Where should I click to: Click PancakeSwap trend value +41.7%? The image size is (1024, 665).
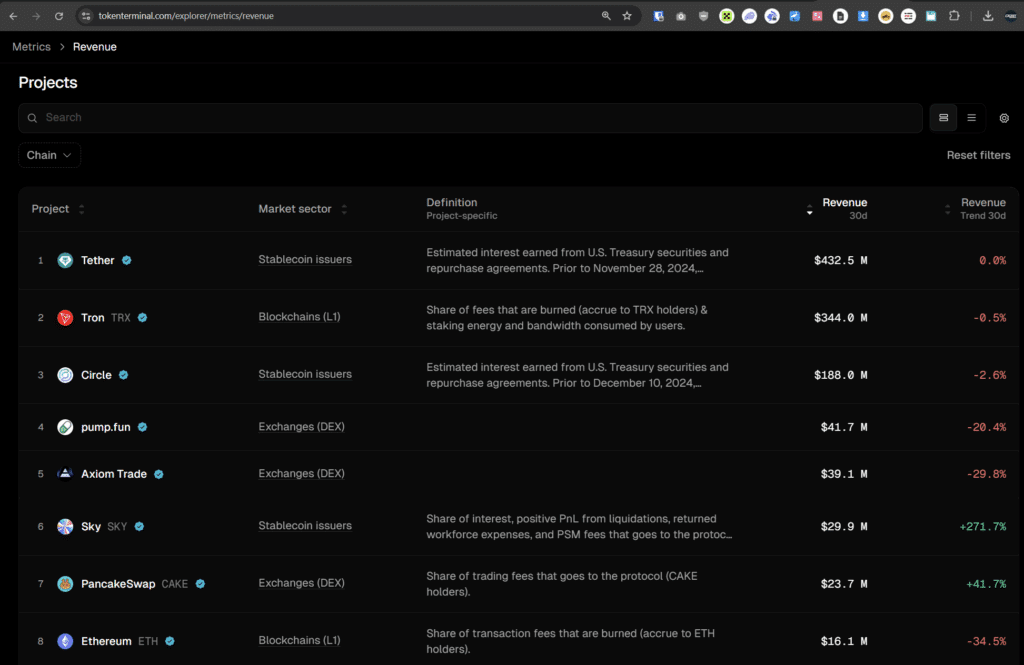click(986, 584)
